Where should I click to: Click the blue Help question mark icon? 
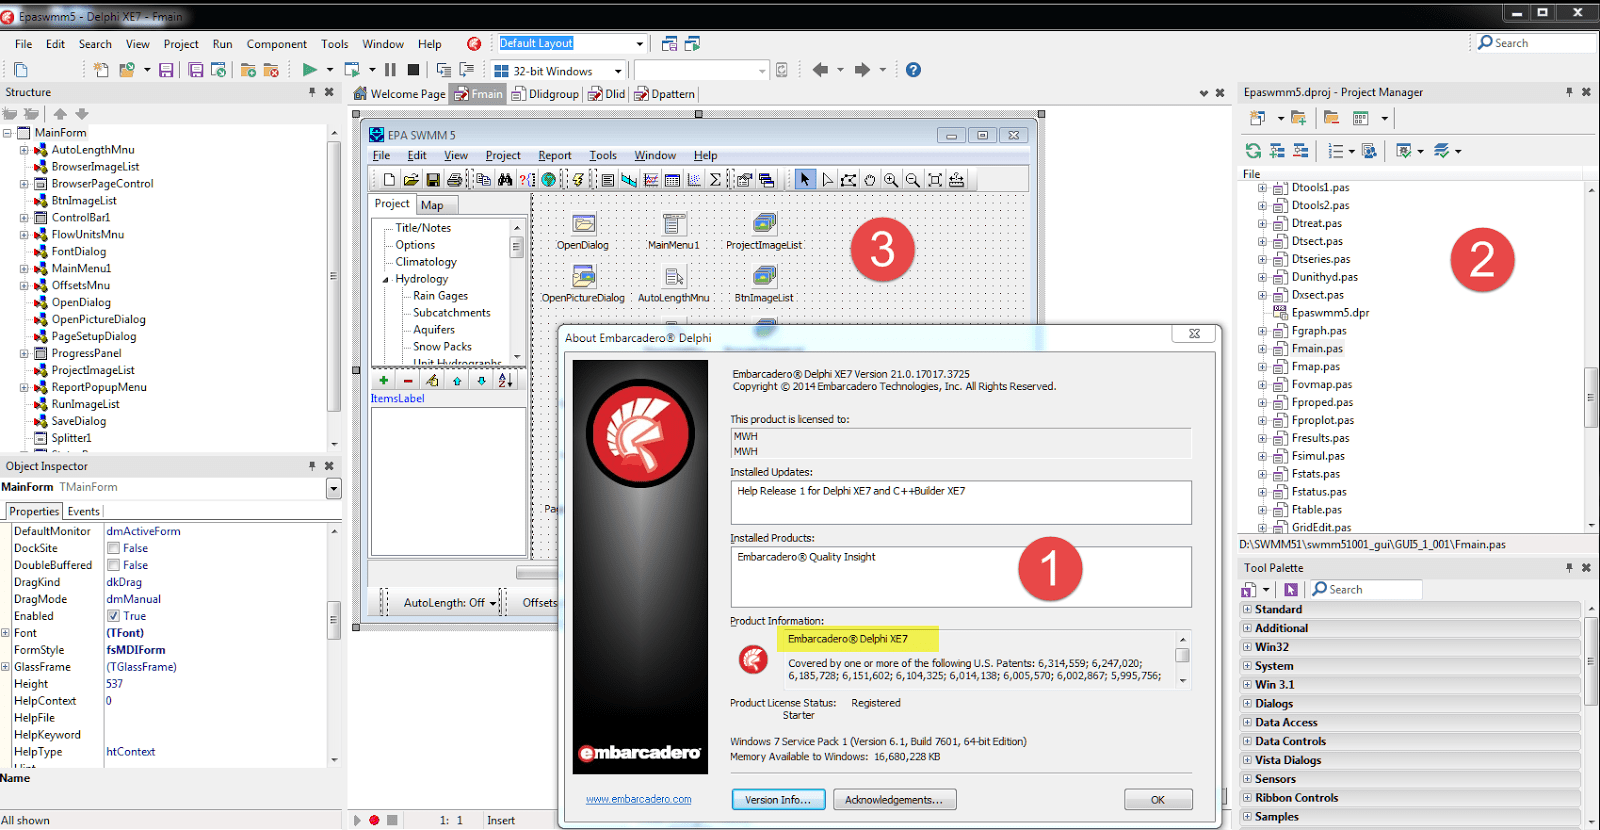[x=913, y=70]
